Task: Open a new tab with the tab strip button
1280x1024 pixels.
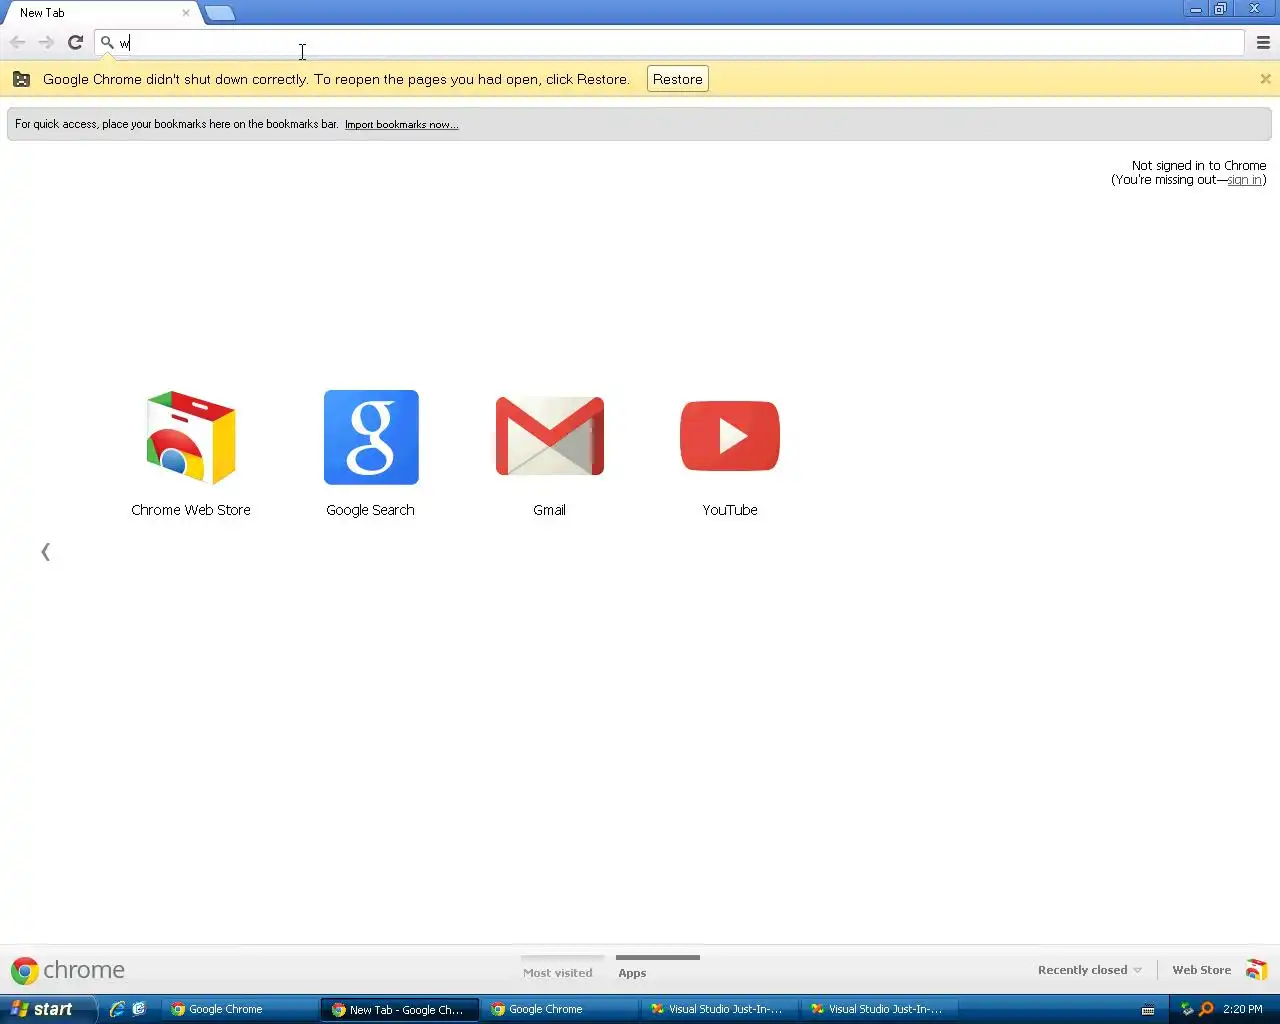Action: [x=220, y=13]
